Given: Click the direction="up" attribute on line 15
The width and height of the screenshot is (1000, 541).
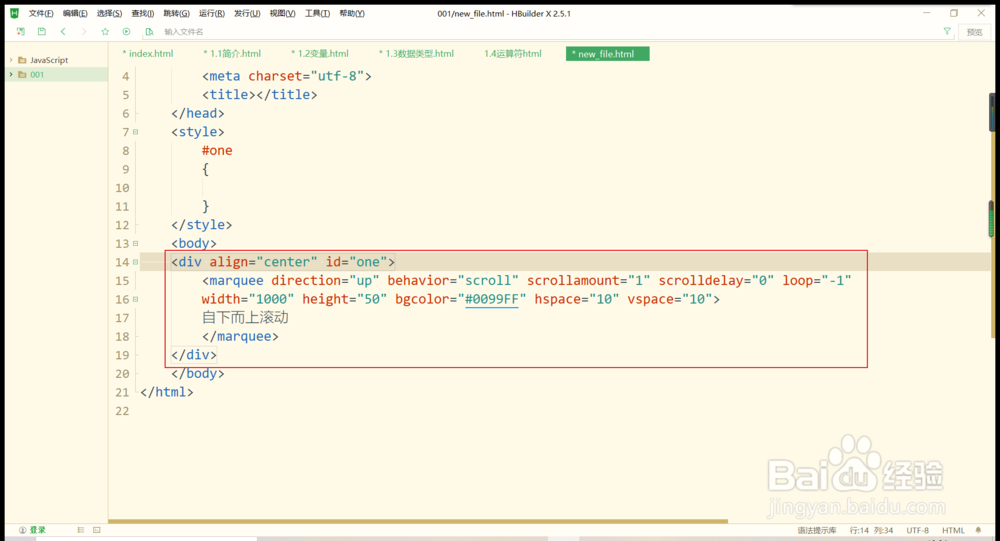Looking at the screenshot, I should 325,281.
